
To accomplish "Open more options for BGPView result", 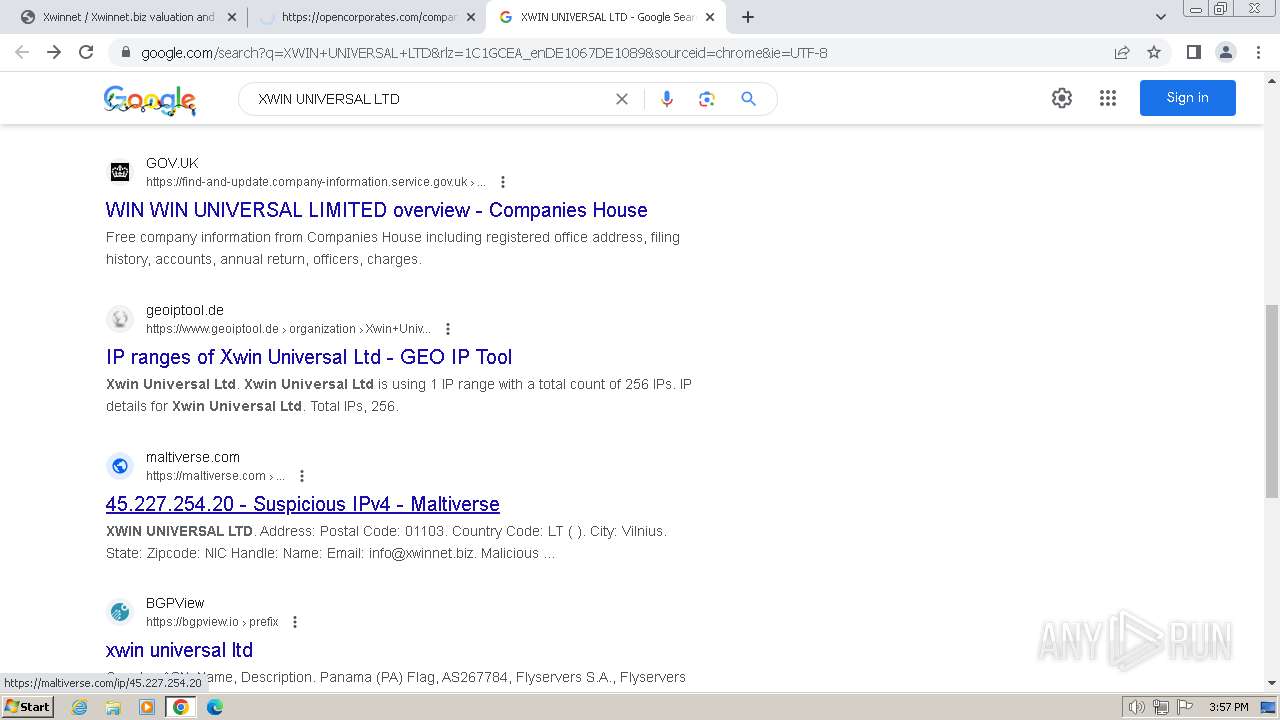I will [x=295, y=622].
